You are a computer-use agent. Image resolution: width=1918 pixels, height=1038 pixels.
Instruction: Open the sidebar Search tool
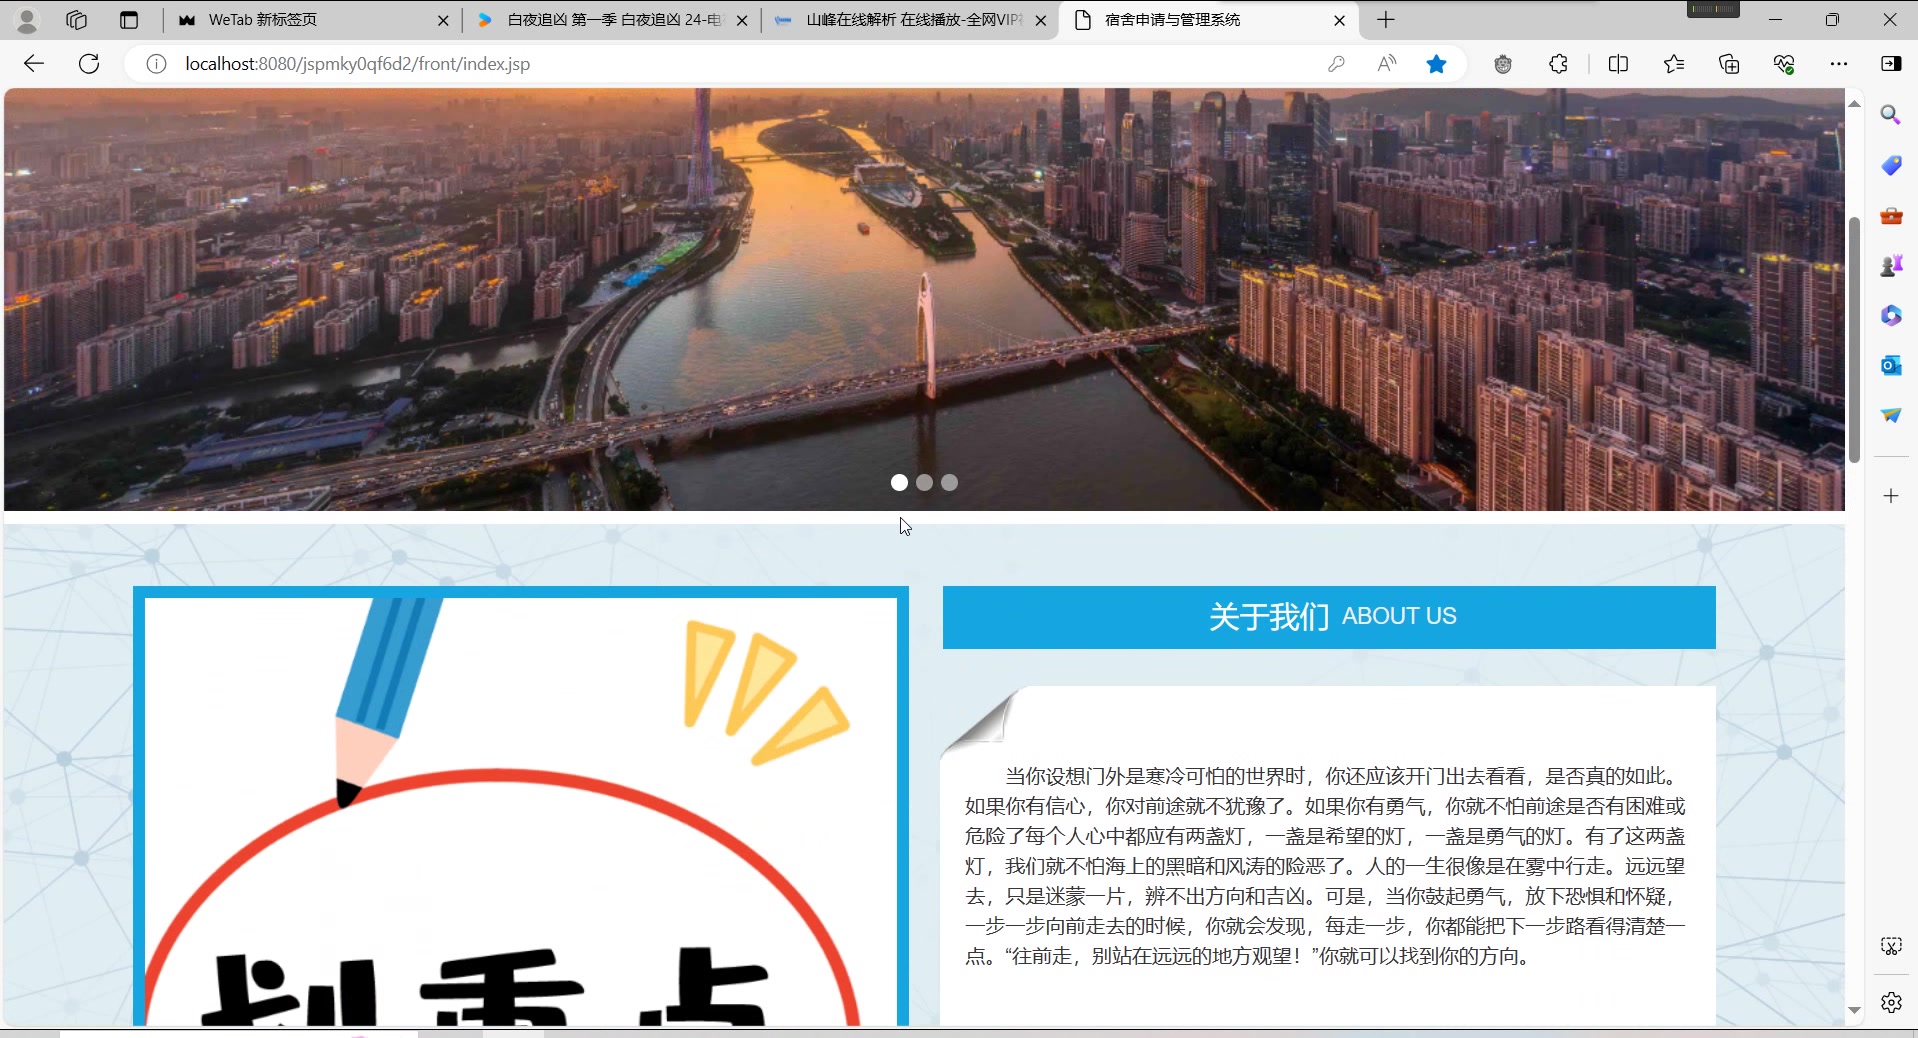click(x=1890, y=115)
